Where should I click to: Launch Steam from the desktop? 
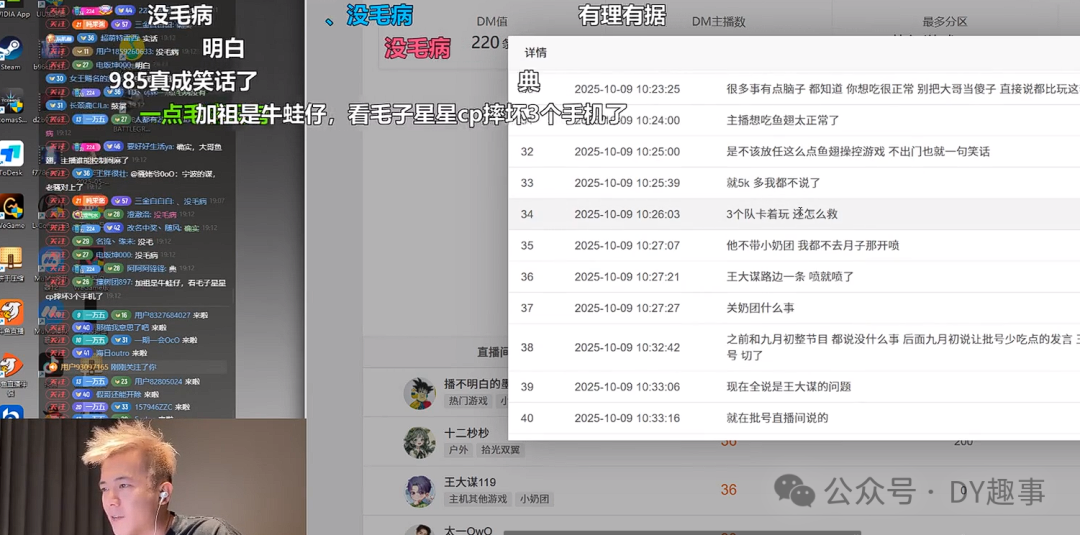pos(12,53)
